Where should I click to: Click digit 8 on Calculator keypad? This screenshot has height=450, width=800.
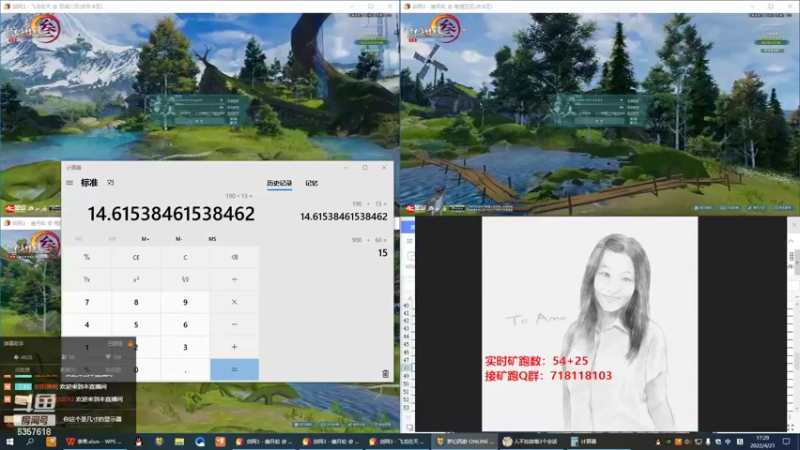click(x=136, y=302)
